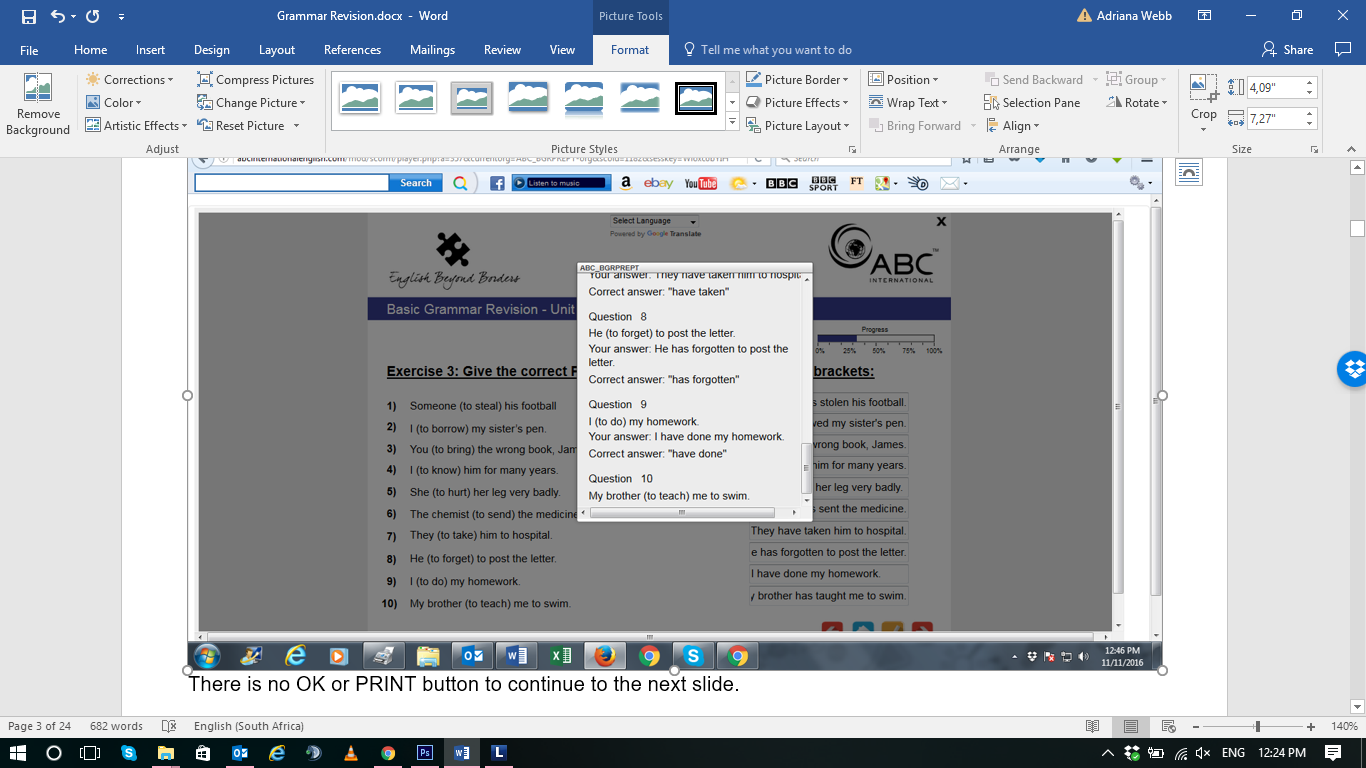Screen dimensions: 1366x768
Task: Click the Redo icon in the title bar
Action: pos(93,16)
